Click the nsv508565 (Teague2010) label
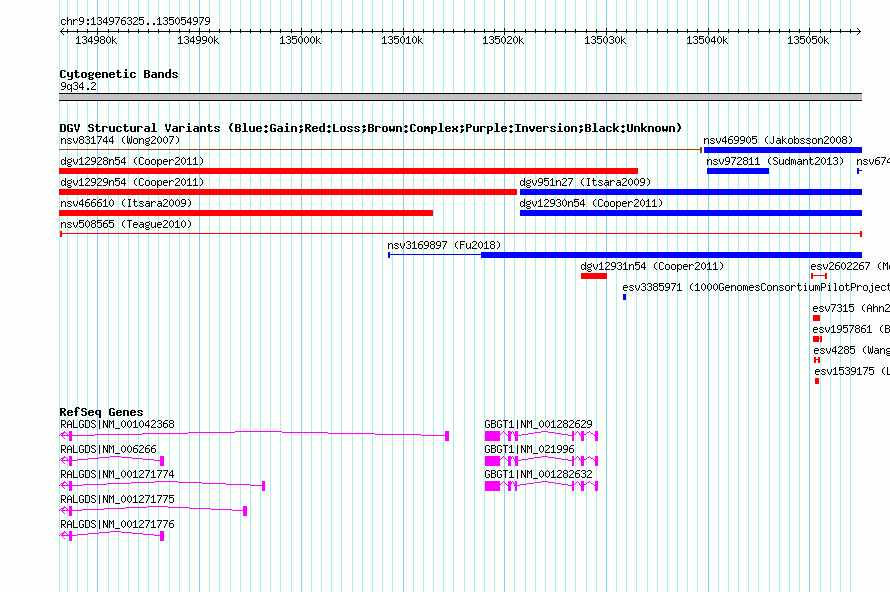Viewport: 890px width, 592px height. [x=126, y=224]
